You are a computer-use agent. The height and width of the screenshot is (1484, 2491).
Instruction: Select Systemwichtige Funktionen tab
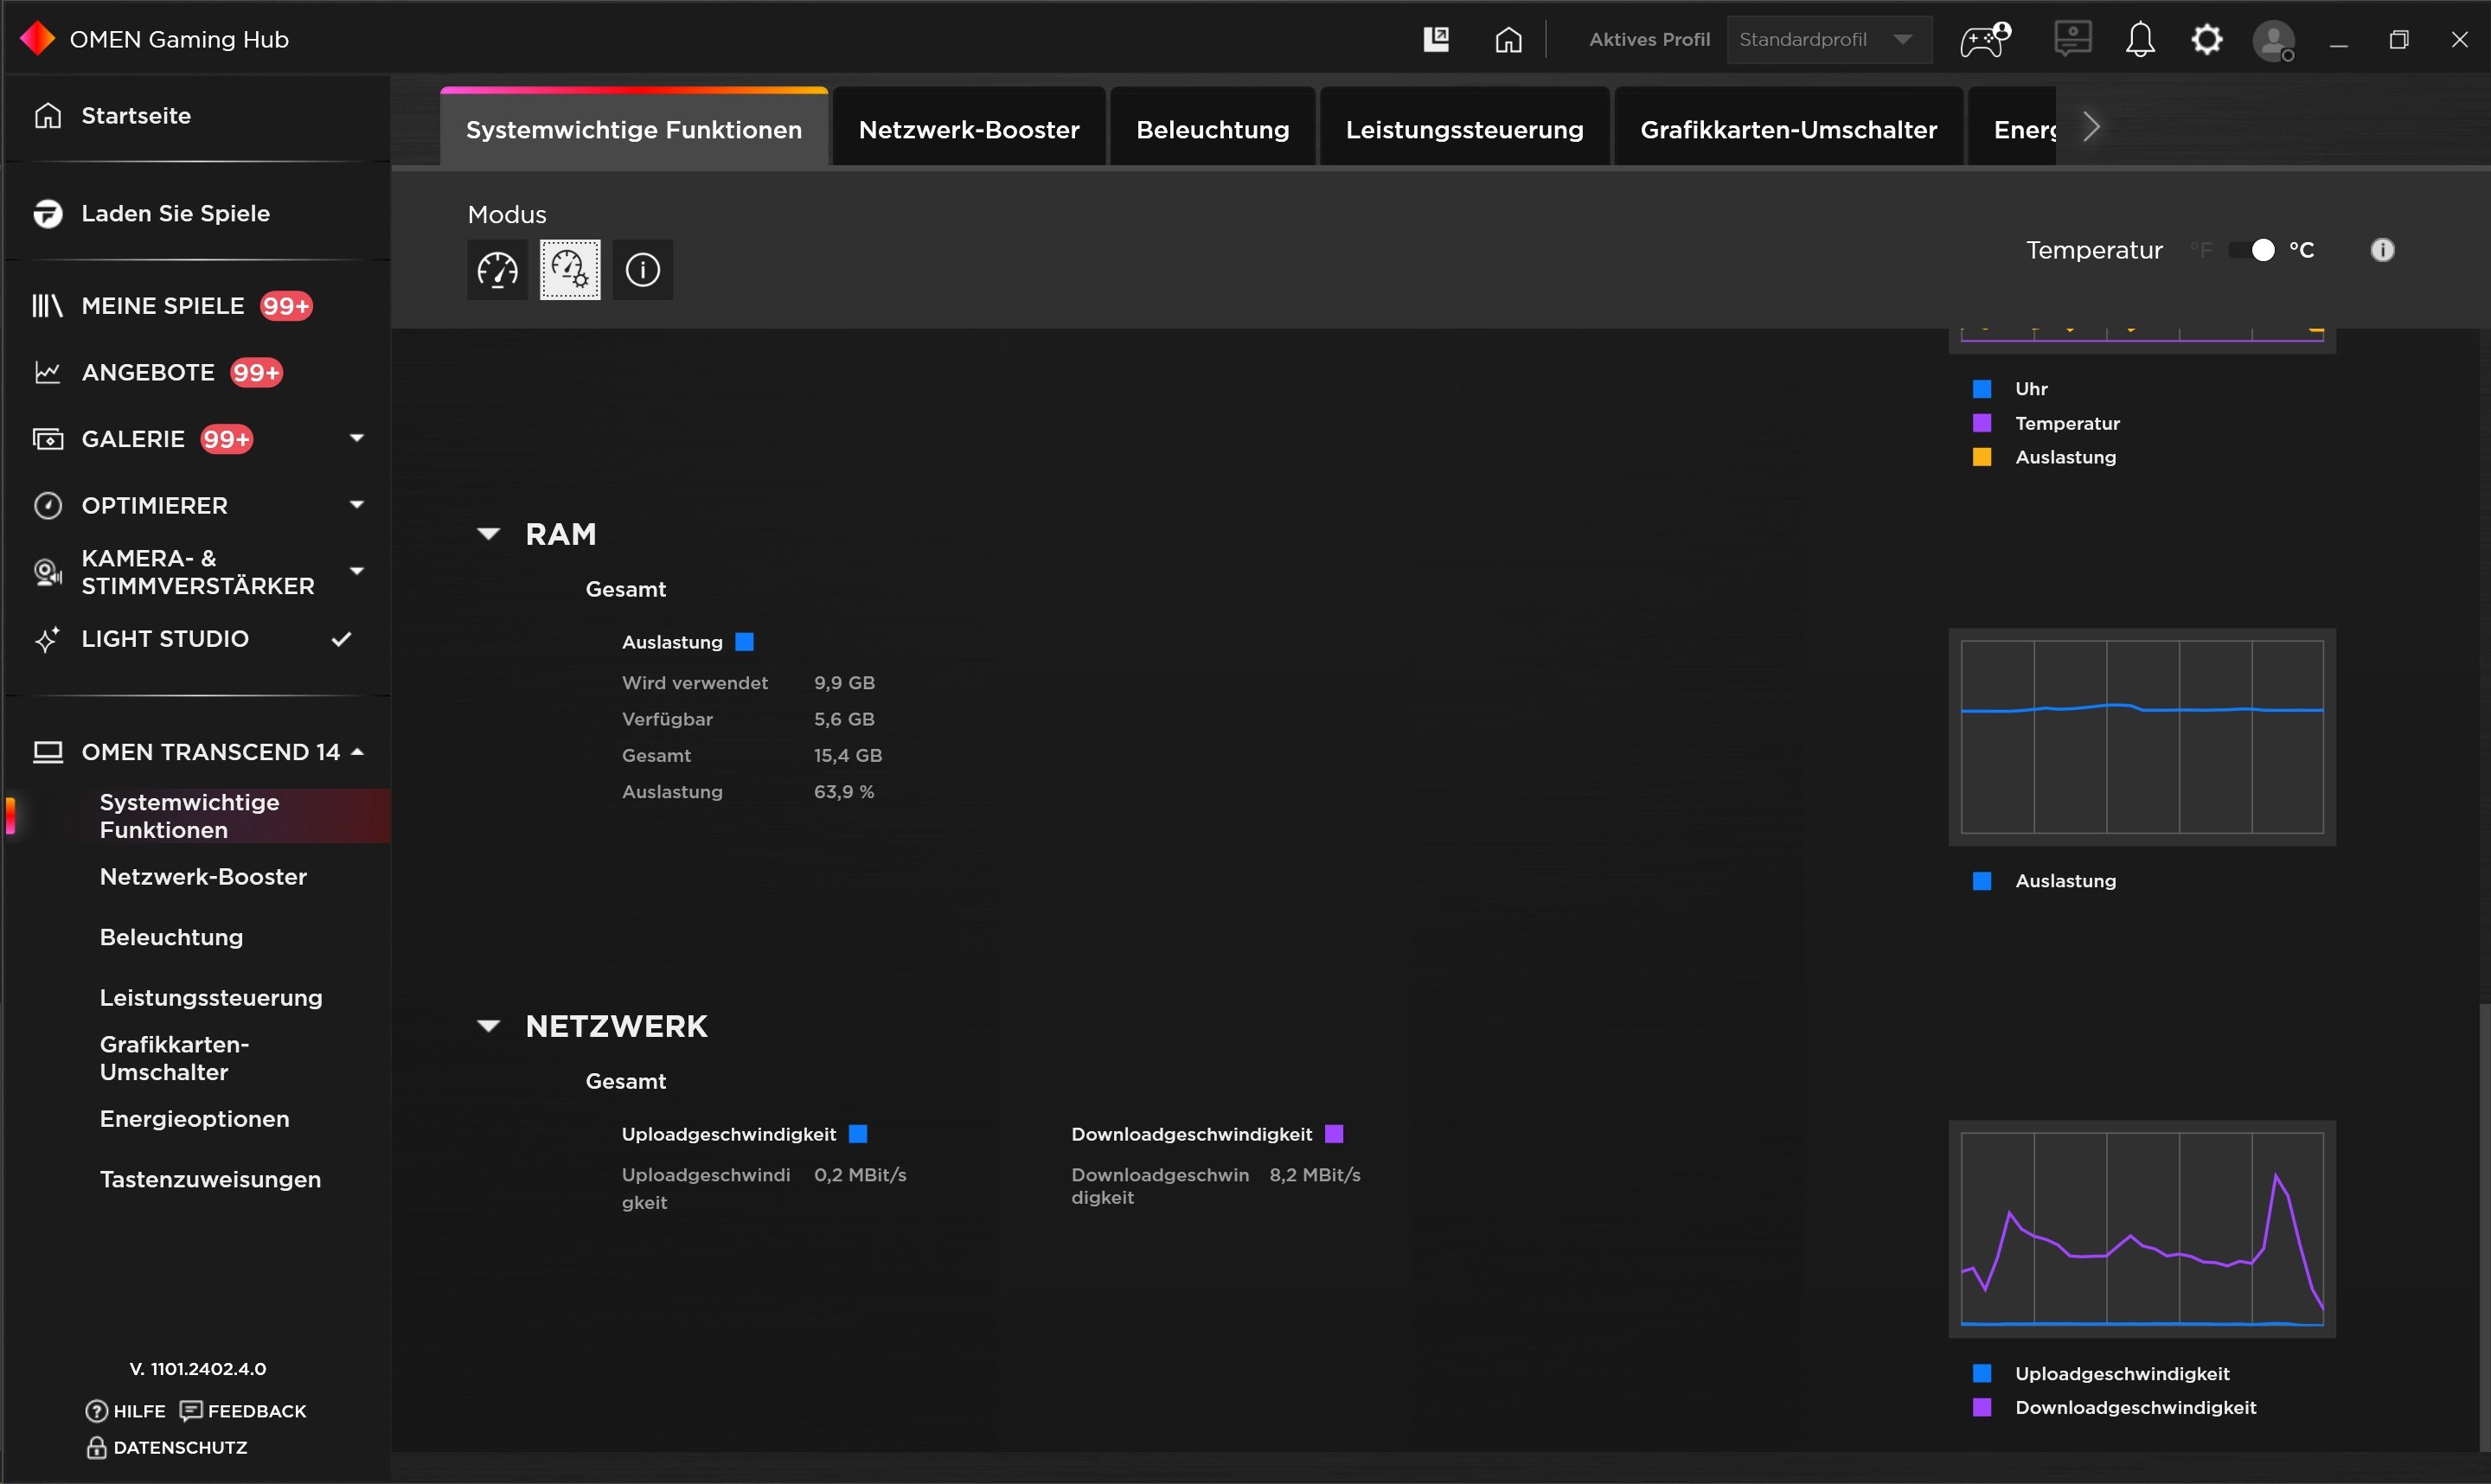pyautogui.click(x=634, y=128)
